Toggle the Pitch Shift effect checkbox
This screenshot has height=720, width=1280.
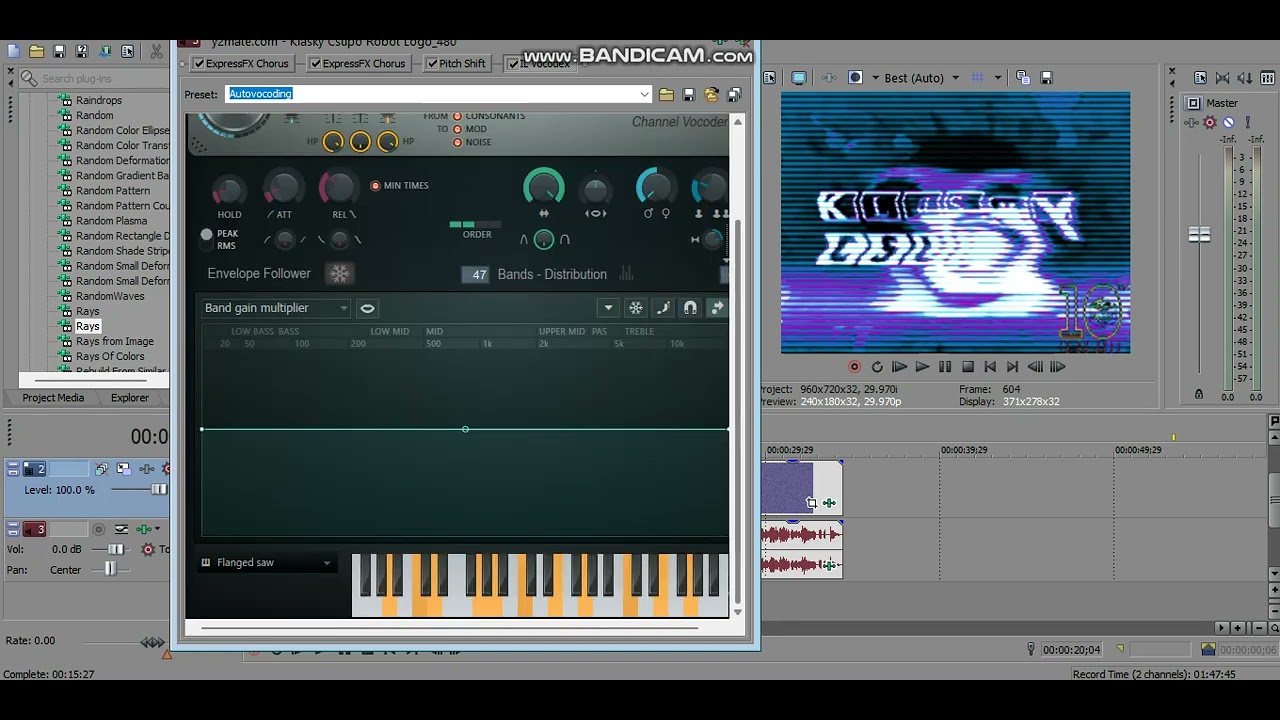pos(432,63)
